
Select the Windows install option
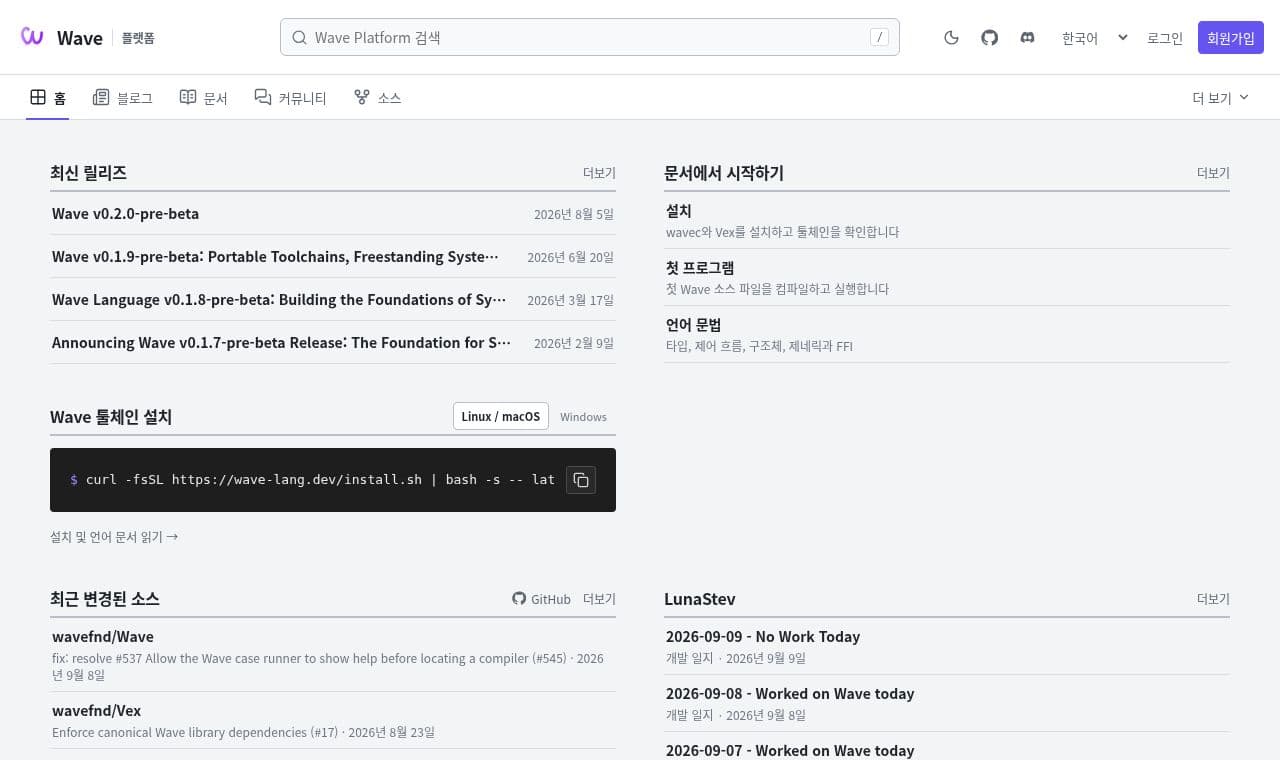click(583, 416)
